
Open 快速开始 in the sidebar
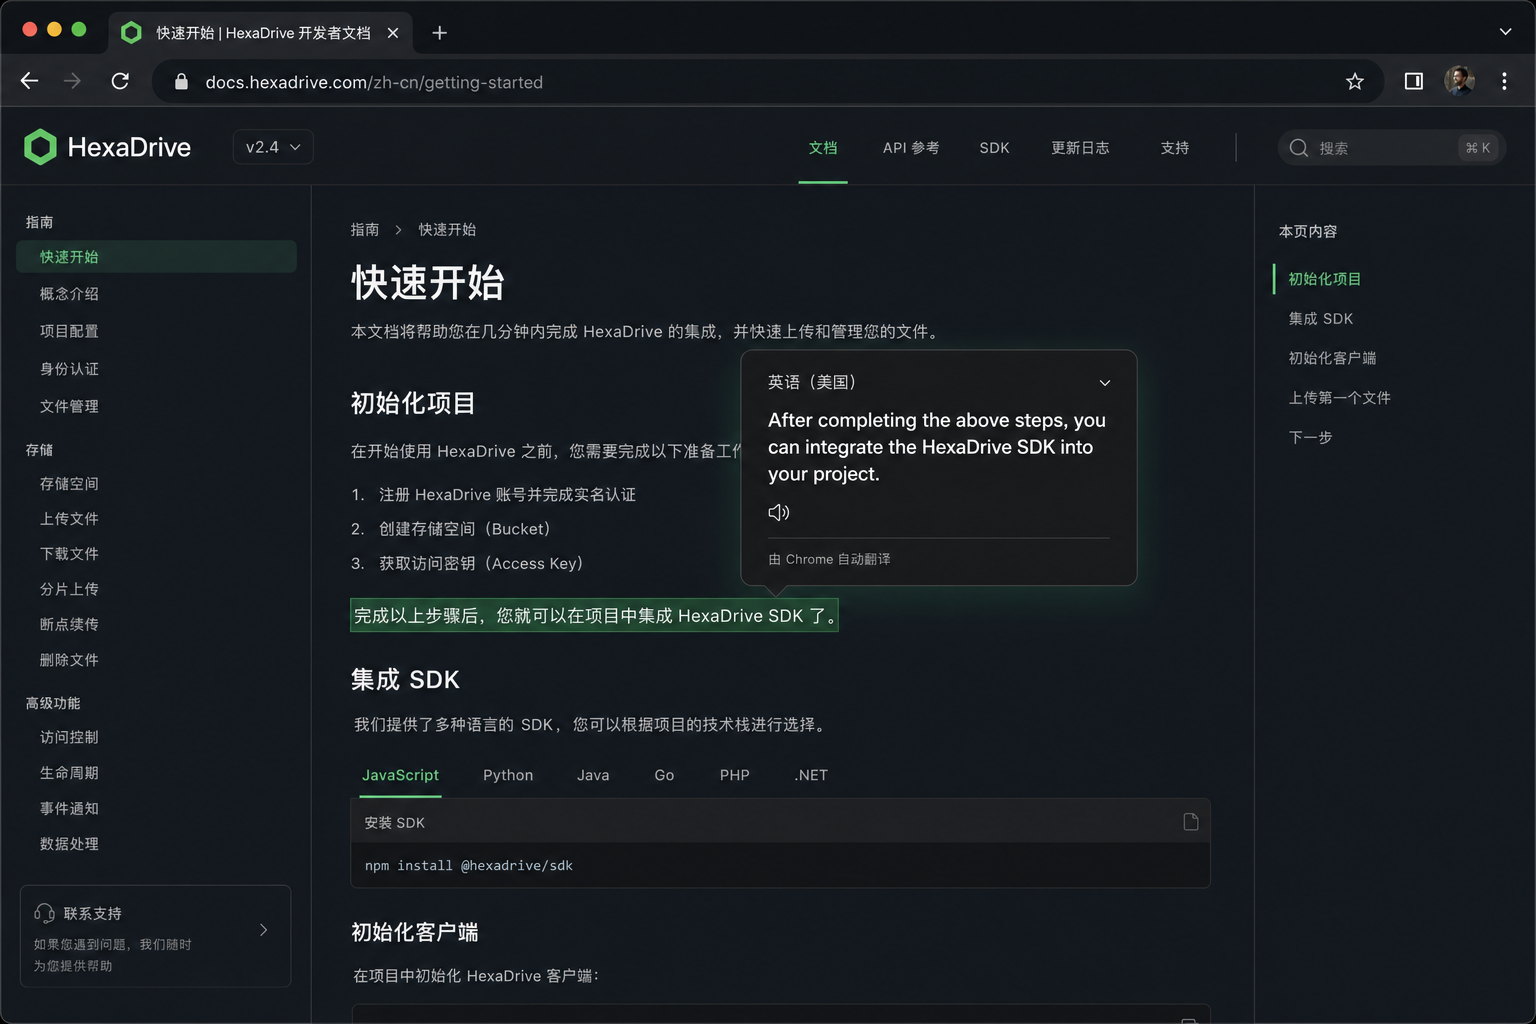coord(156,257)
